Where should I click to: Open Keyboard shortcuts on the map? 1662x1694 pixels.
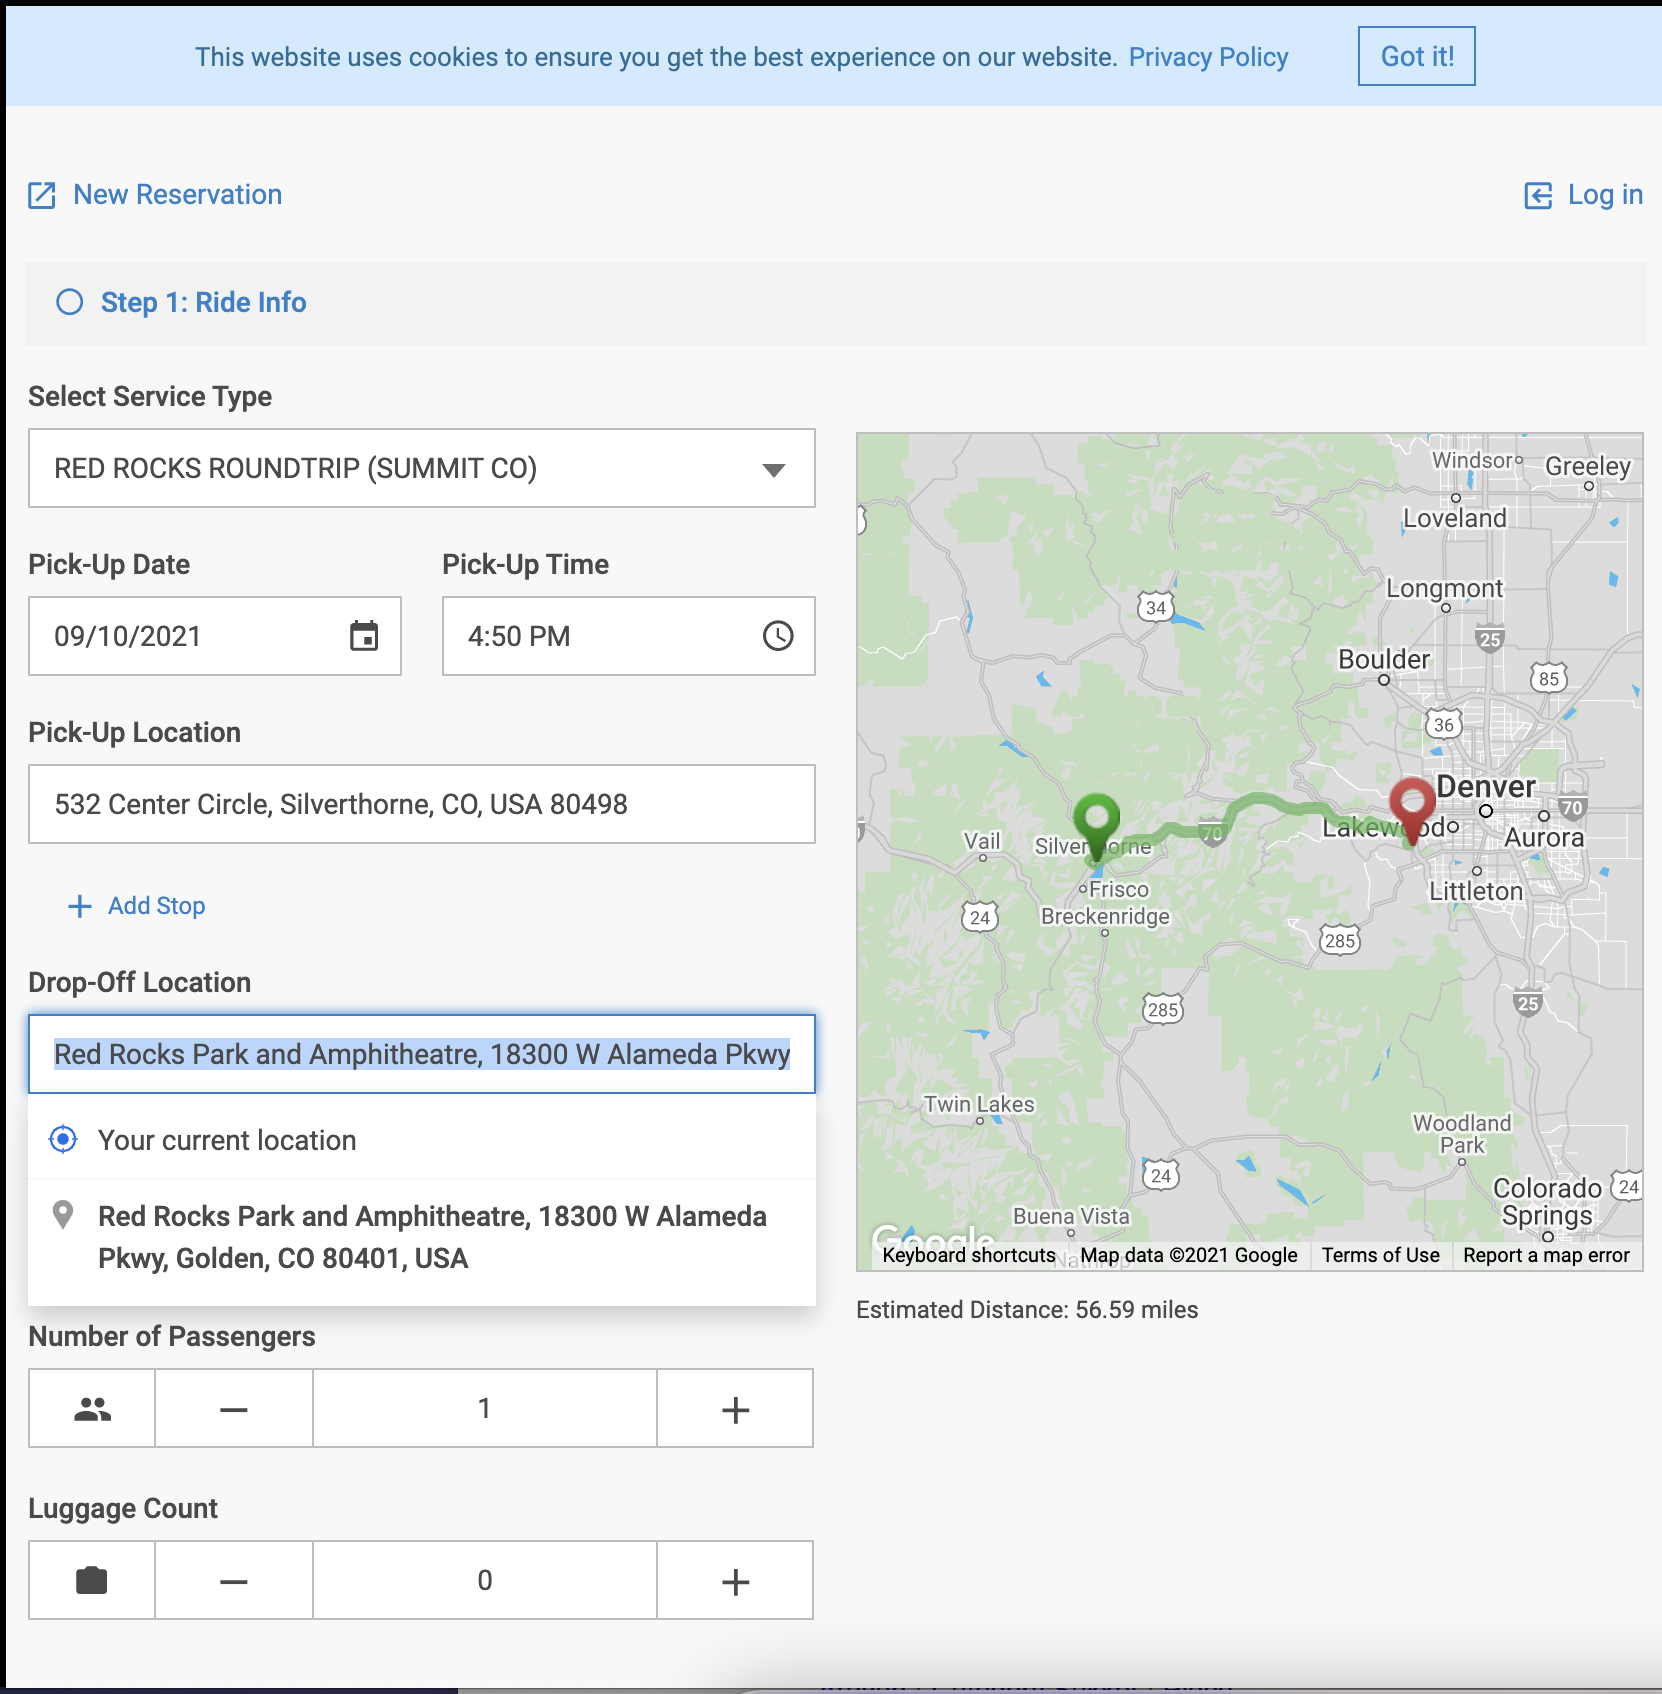968,1255
